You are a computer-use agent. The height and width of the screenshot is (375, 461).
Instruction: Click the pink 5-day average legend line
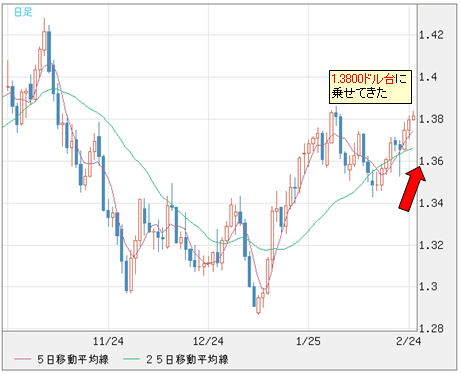point(22,359)
